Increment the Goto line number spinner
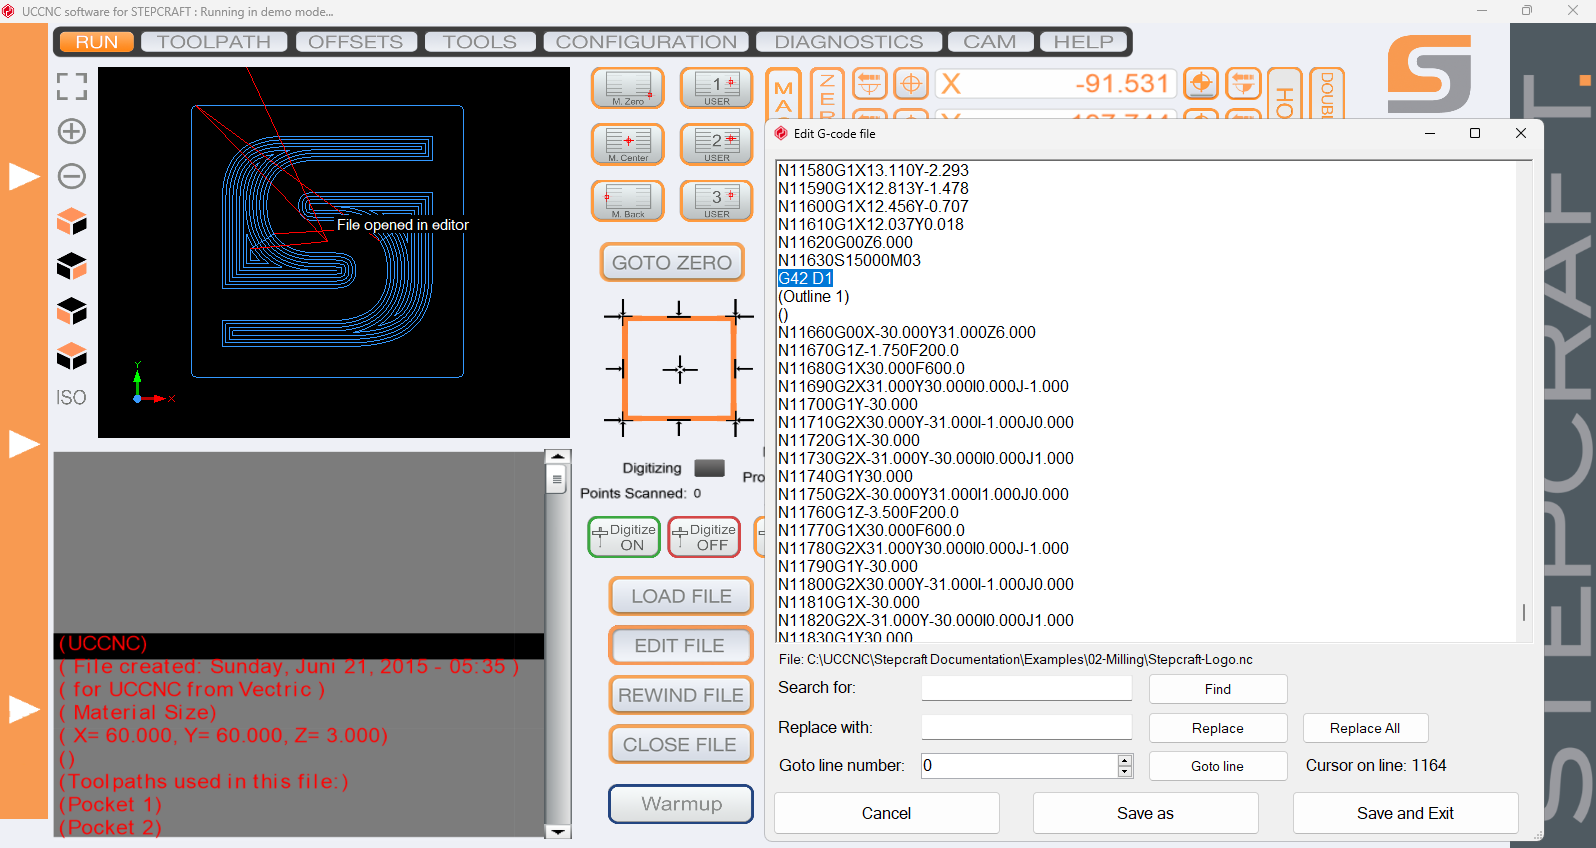The height and width of the screenshot is (848, 1596). tap(1125, 760)
